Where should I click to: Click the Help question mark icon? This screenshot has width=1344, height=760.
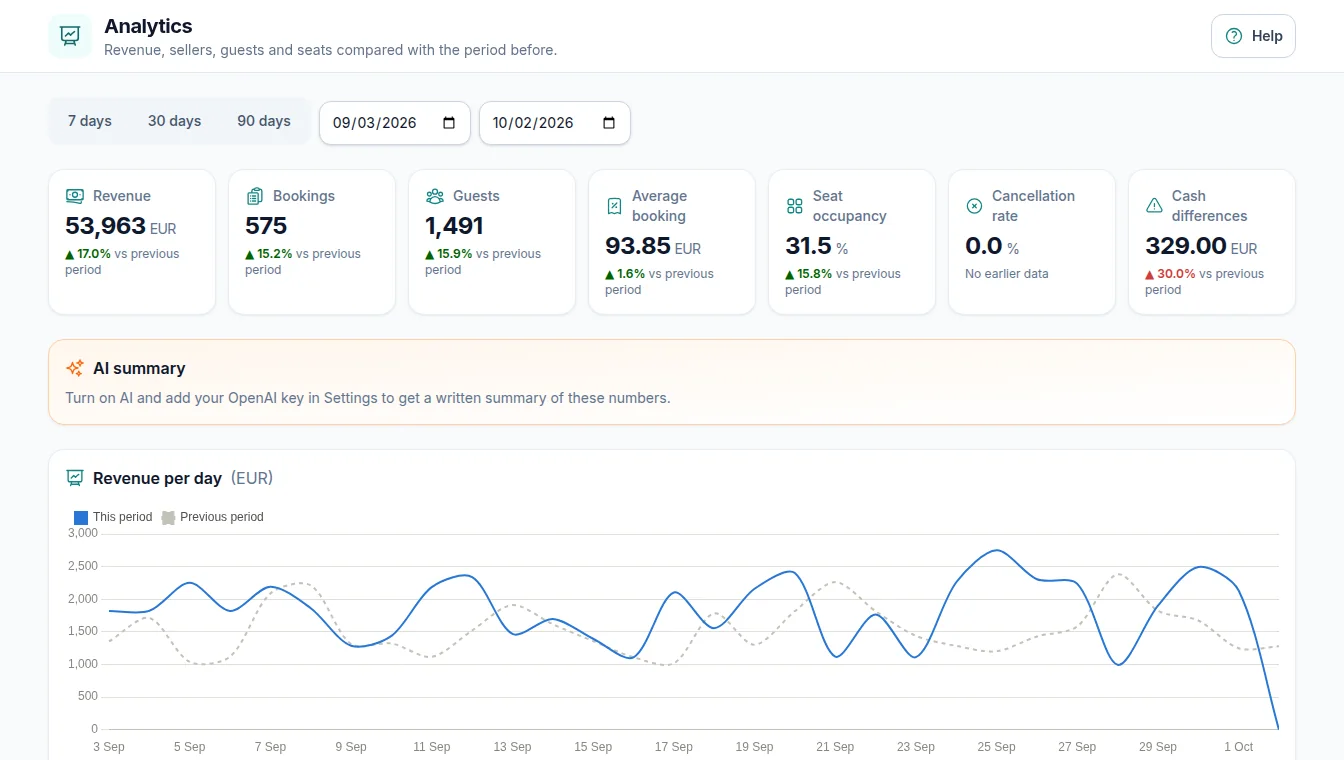[x=1234, y=36]
